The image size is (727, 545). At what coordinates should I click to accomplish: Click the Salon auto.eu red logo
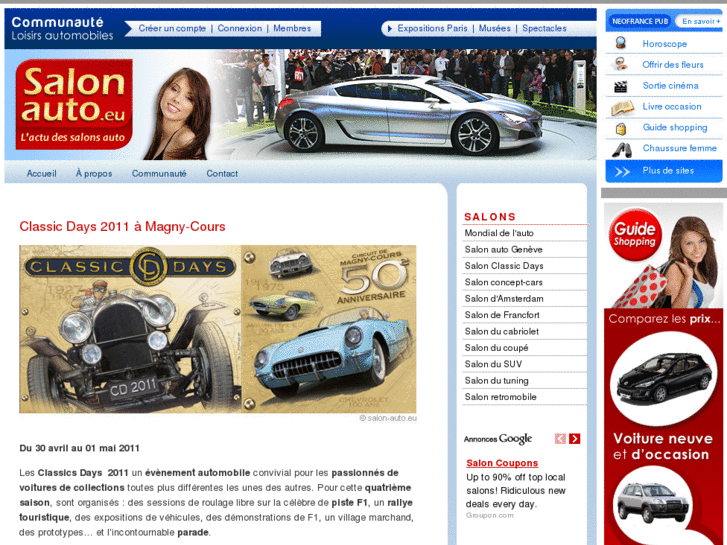click(x=74, y=104)
